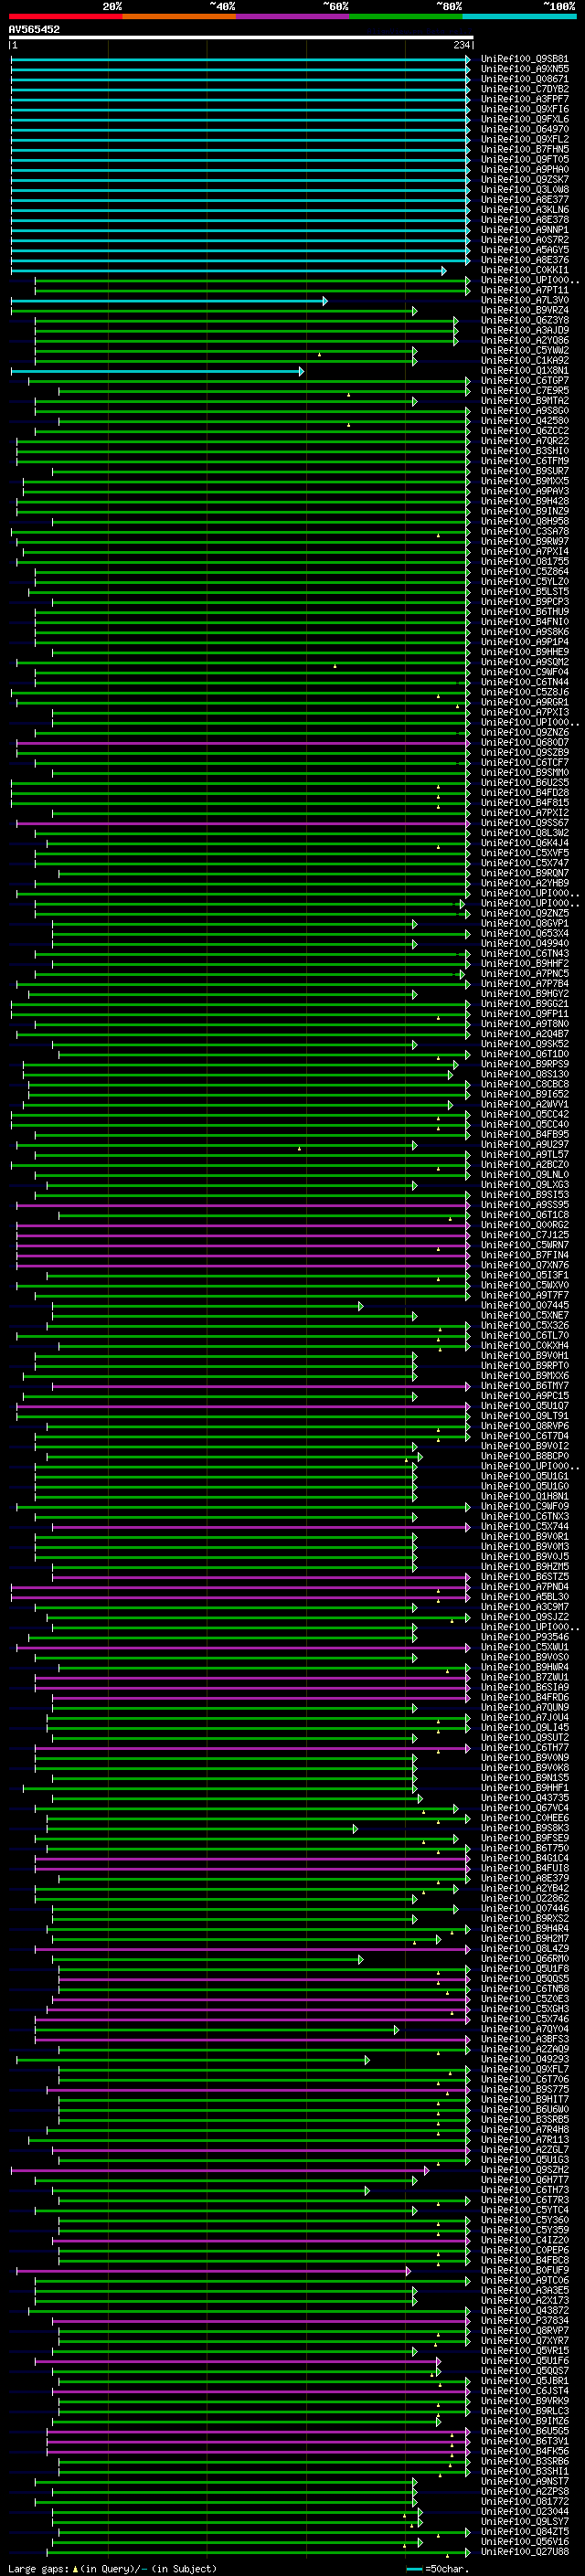Select hit label UniRef100_Q5U1Q7

pyautogui.click(x=525, y=1406)
